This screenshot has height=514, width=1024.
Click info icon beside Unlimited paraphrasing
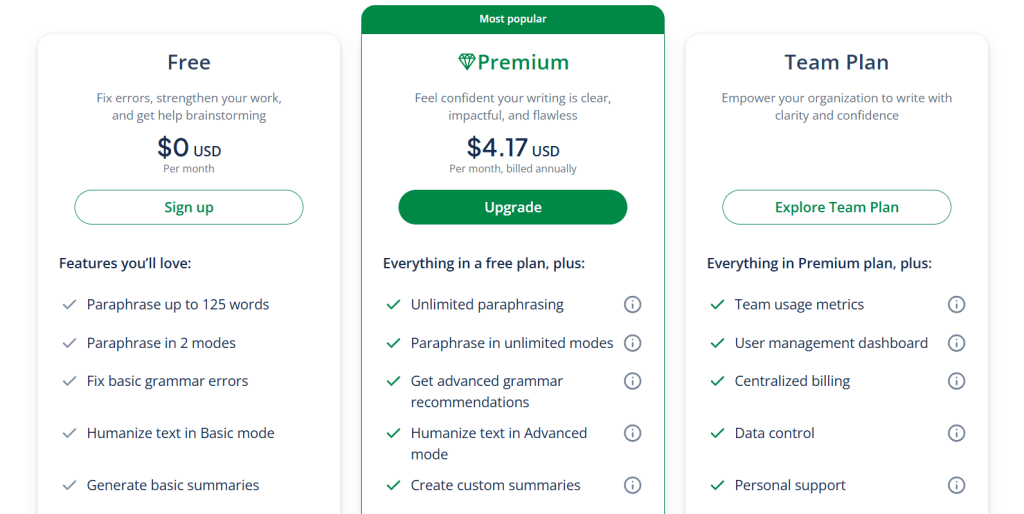632,305
